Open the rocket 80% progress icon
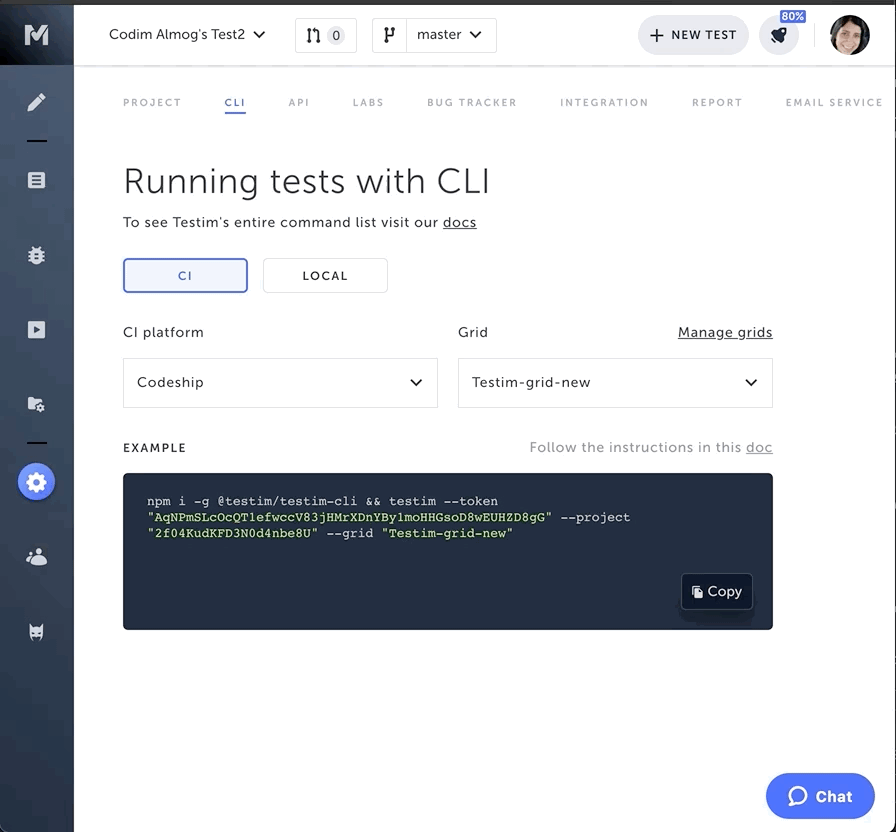The width and height of the screenshot is (896, 832). point(779,35)
